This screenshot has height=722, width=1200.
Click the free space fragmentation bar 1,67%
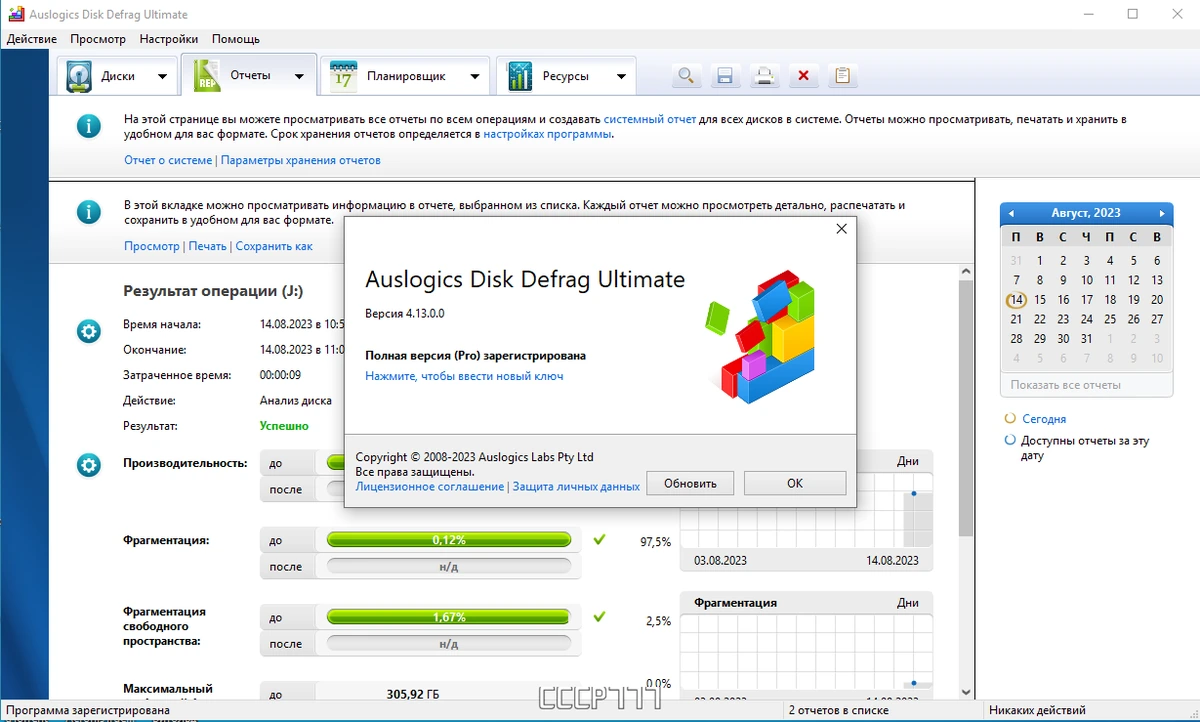[x=449, y=617]
